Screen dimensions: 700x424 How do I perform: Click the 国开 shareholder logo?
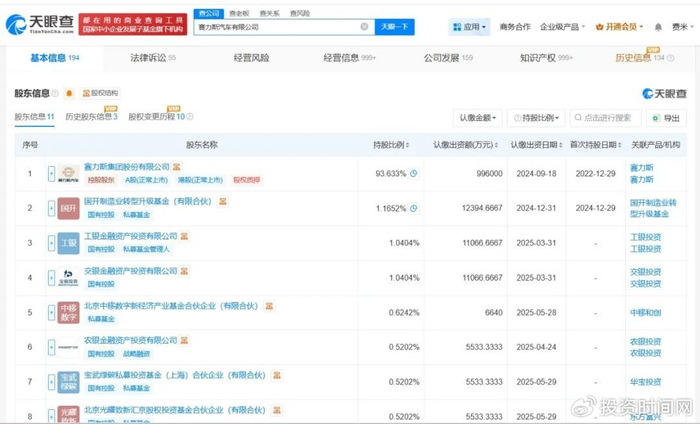click(x=68, y=208)
